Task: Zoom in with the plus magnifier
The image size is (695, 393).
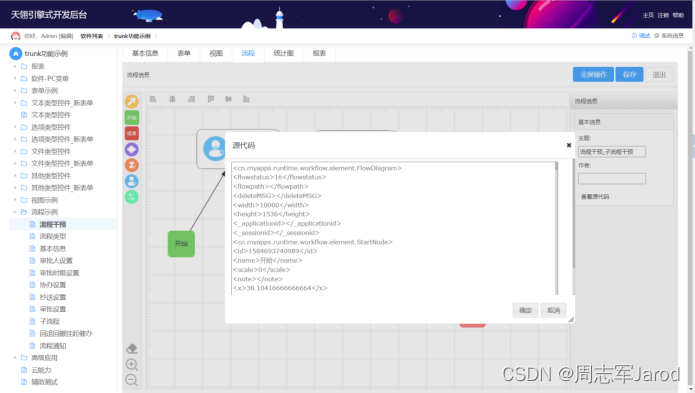Action: point(132,365)
